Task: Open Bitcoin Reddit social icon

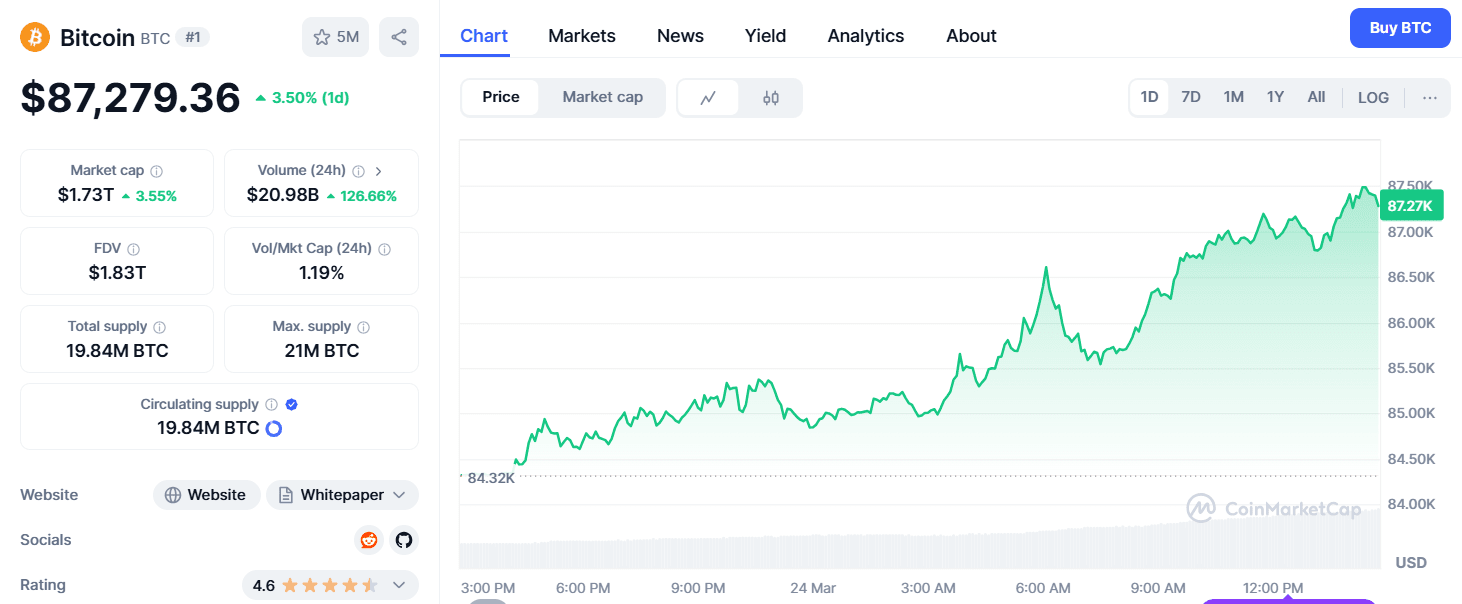Action: (x=369, y=540)
